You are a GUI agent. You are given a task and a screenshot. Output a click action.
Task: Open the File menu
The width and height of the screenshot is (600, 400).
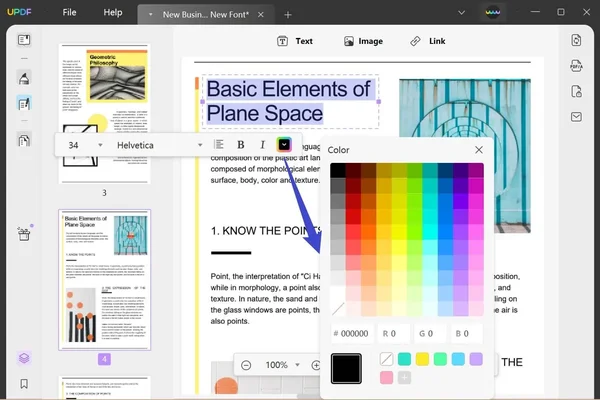coord(69,12)
